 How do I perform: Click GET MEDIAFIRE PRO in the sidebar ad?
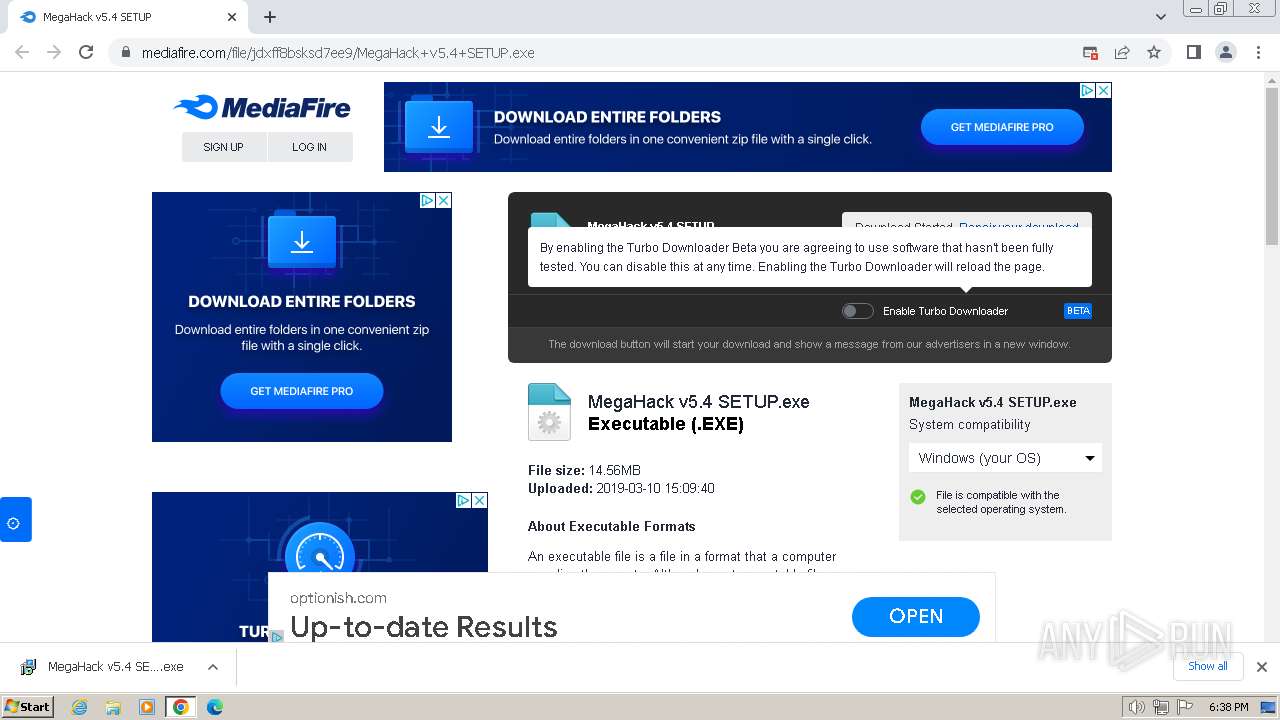point(302,391)
